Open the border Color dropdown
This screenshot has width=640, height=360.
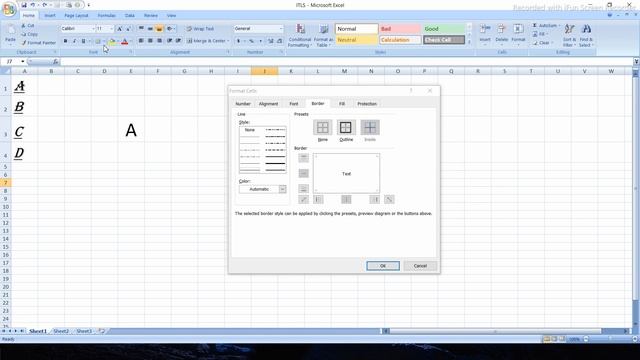282,189
